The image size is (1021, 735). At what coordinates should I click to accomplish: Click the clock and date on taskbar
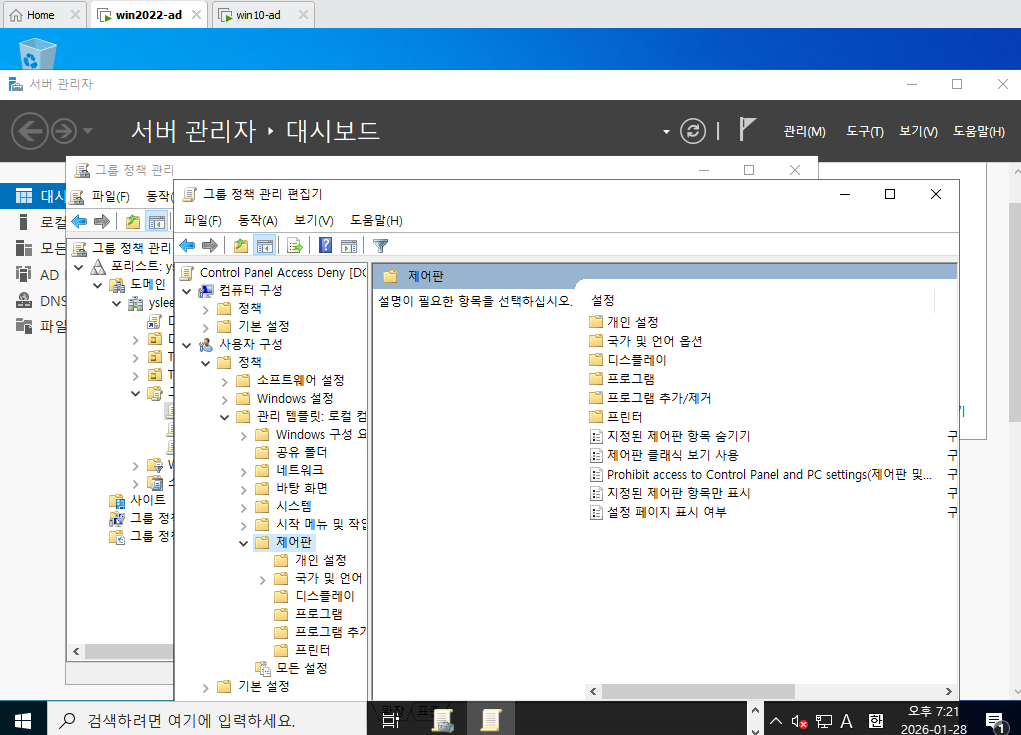(x=934, y=720)
